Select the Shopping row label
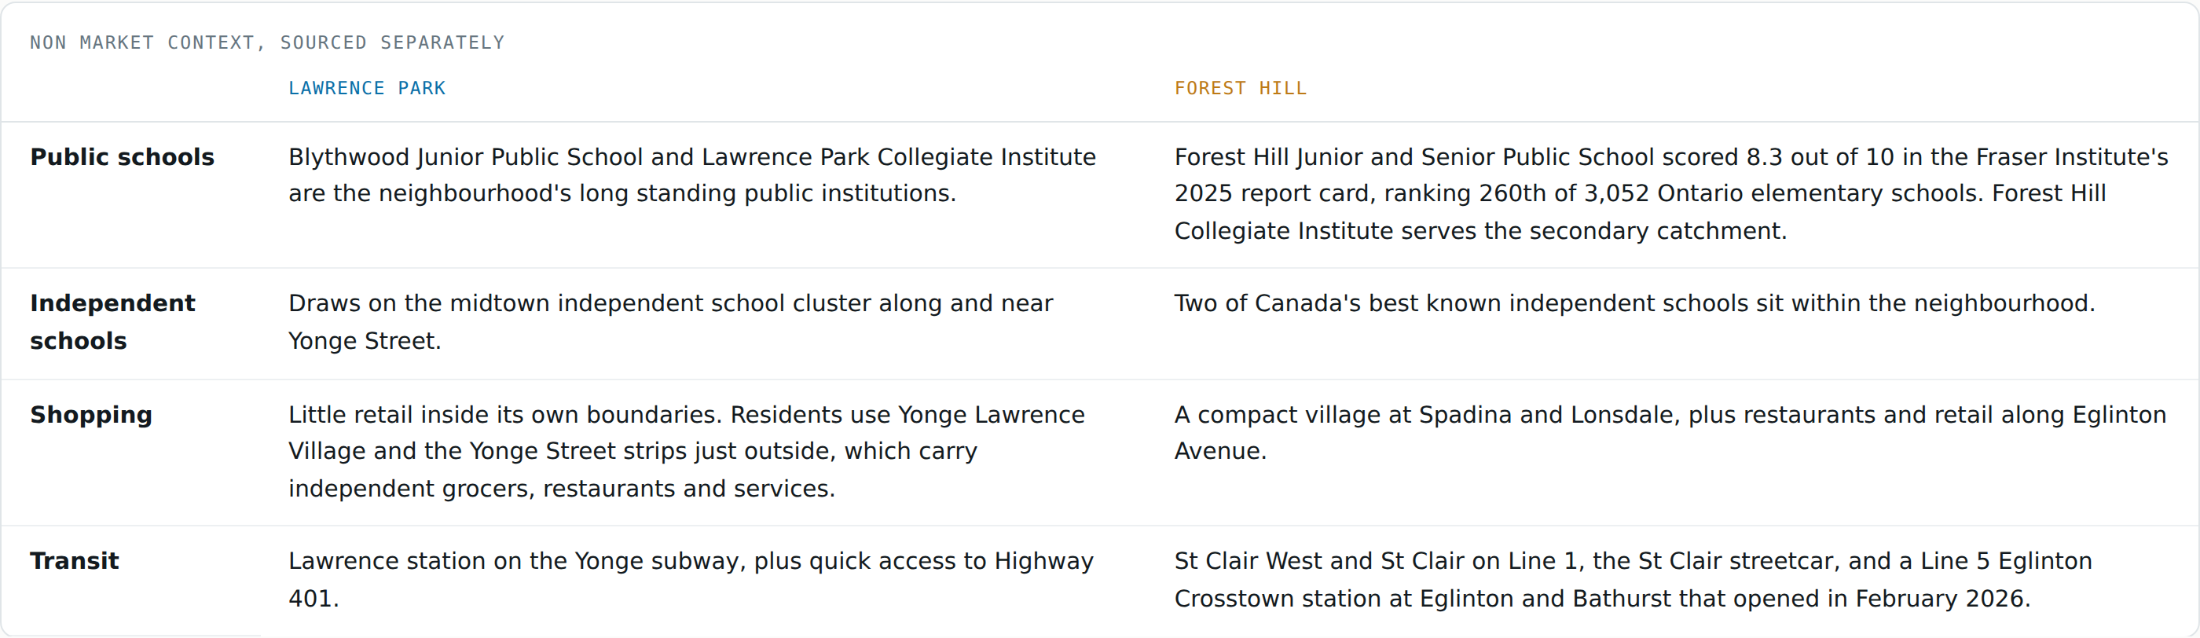This screenshot has width=2200, height=638. click(x=91, y=415)
